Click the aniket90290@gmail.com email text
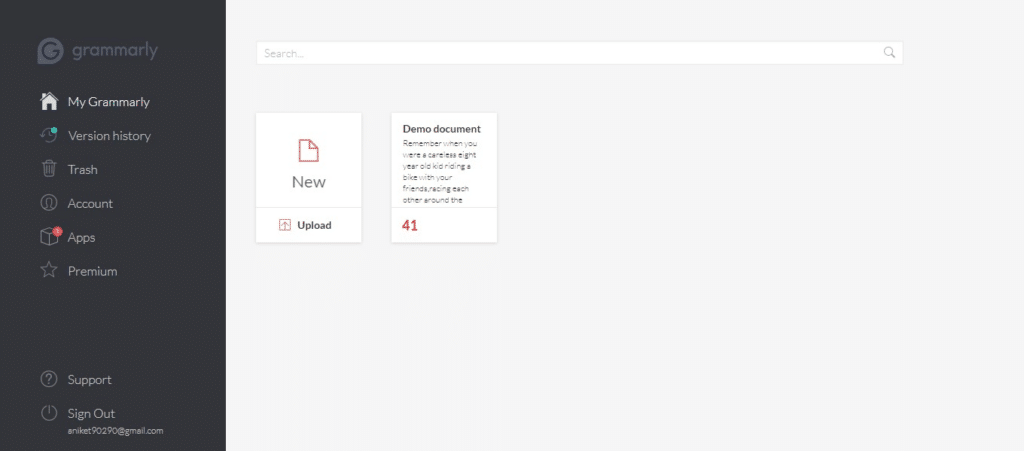 pos(116,431)
